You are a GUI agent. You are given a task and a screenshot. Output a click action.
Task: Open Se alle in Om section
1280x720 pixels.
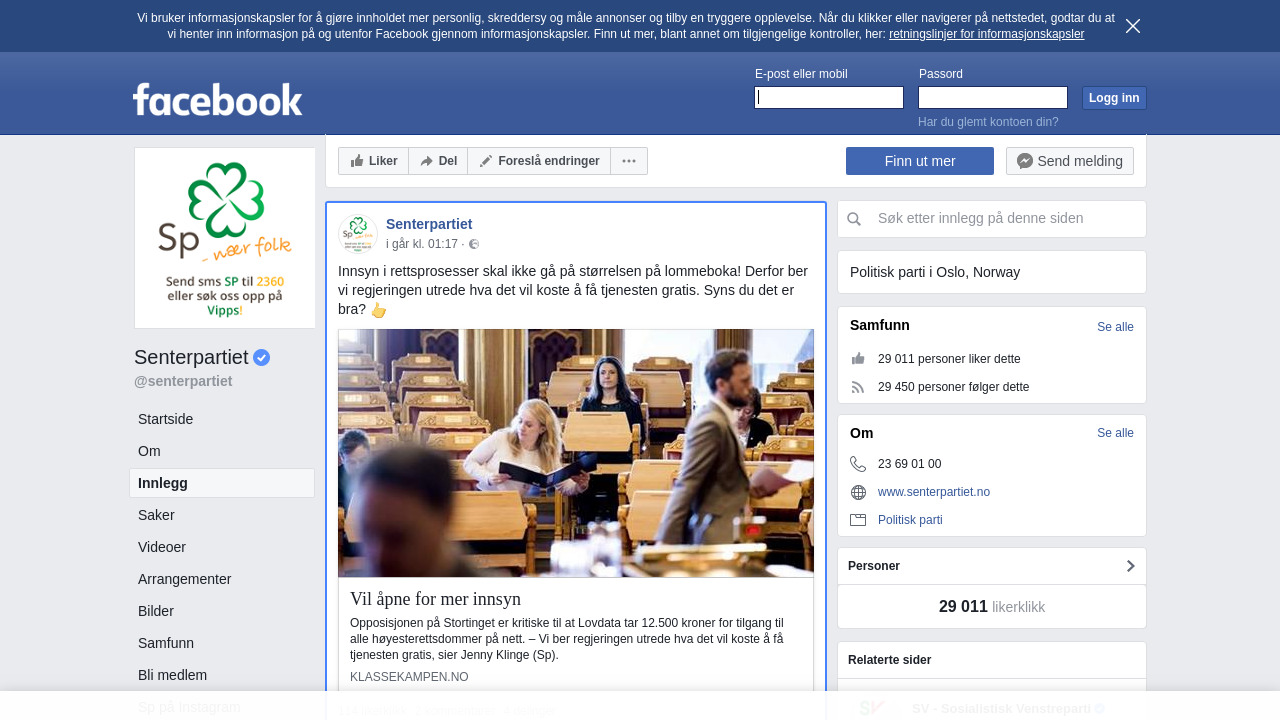click(1115, 433)
